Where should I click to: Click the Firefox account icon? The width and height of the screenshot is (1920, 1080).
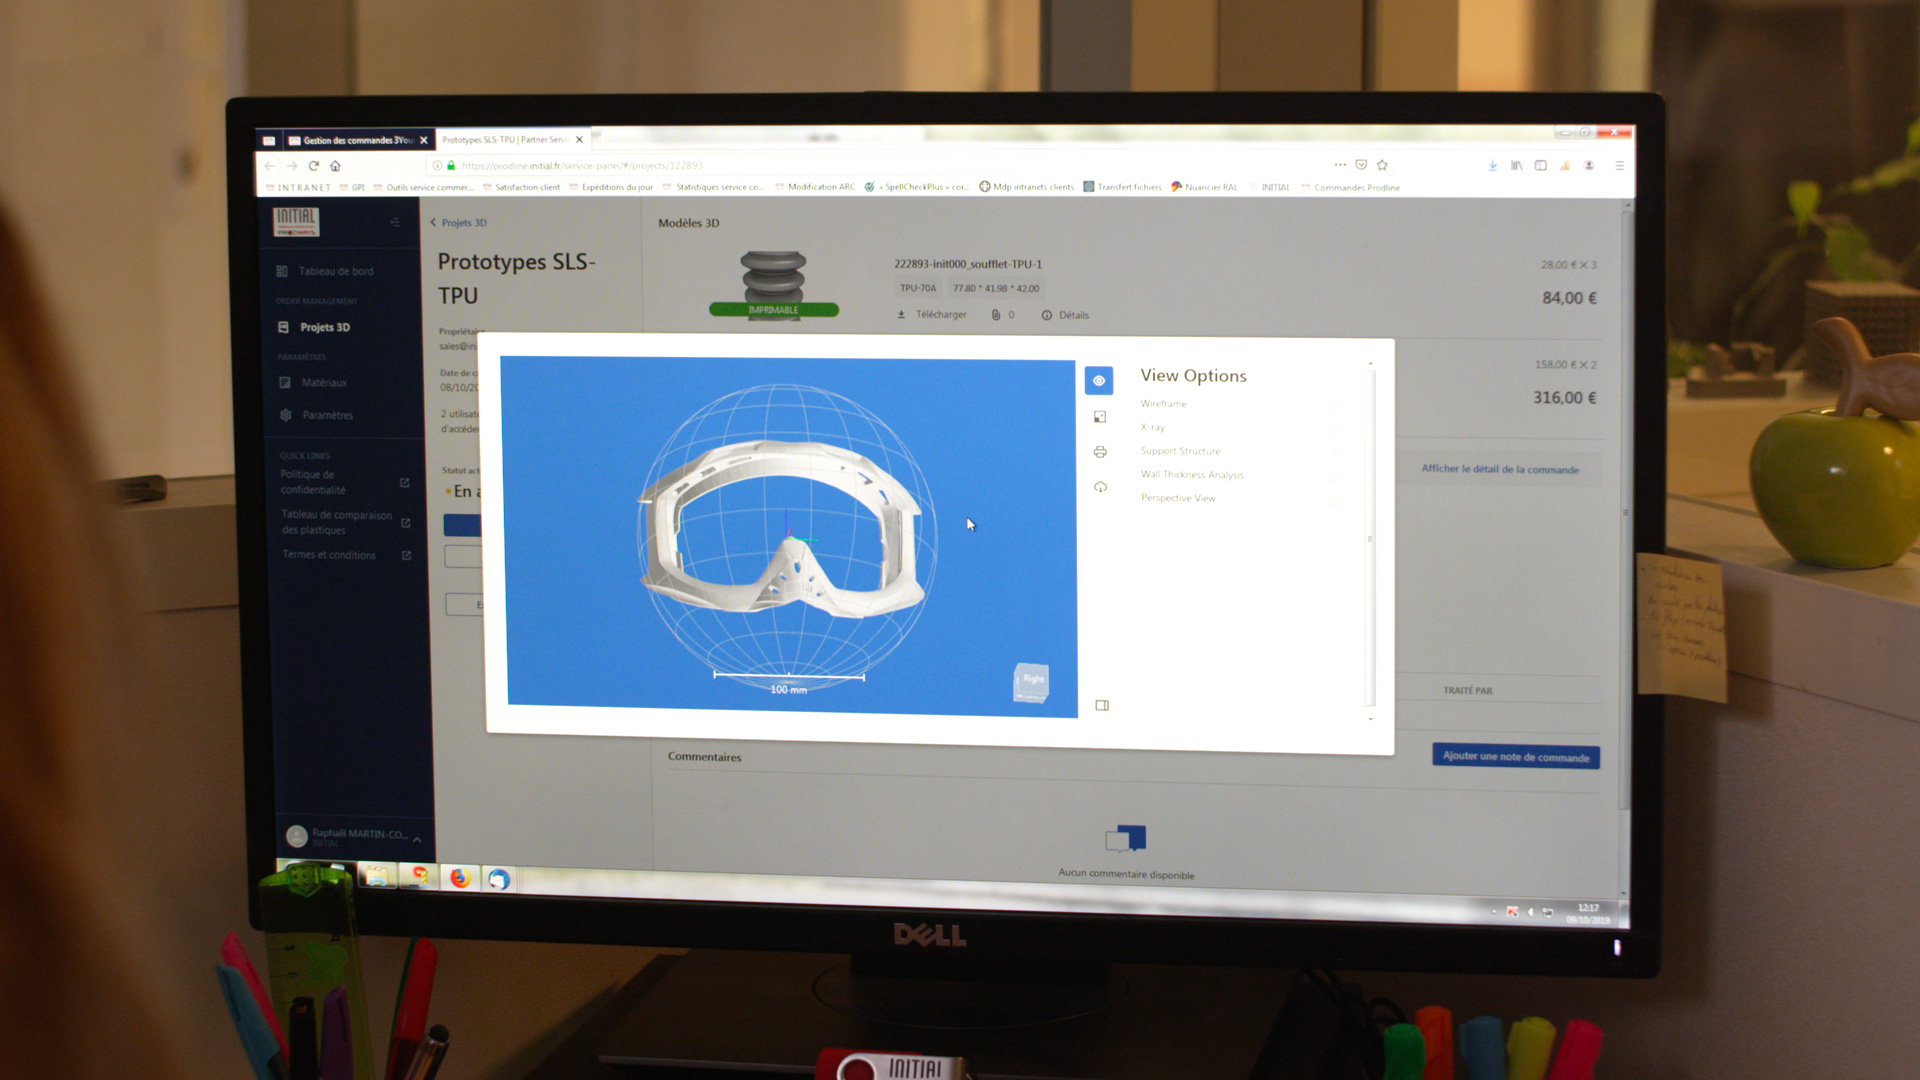(1589, 165)
